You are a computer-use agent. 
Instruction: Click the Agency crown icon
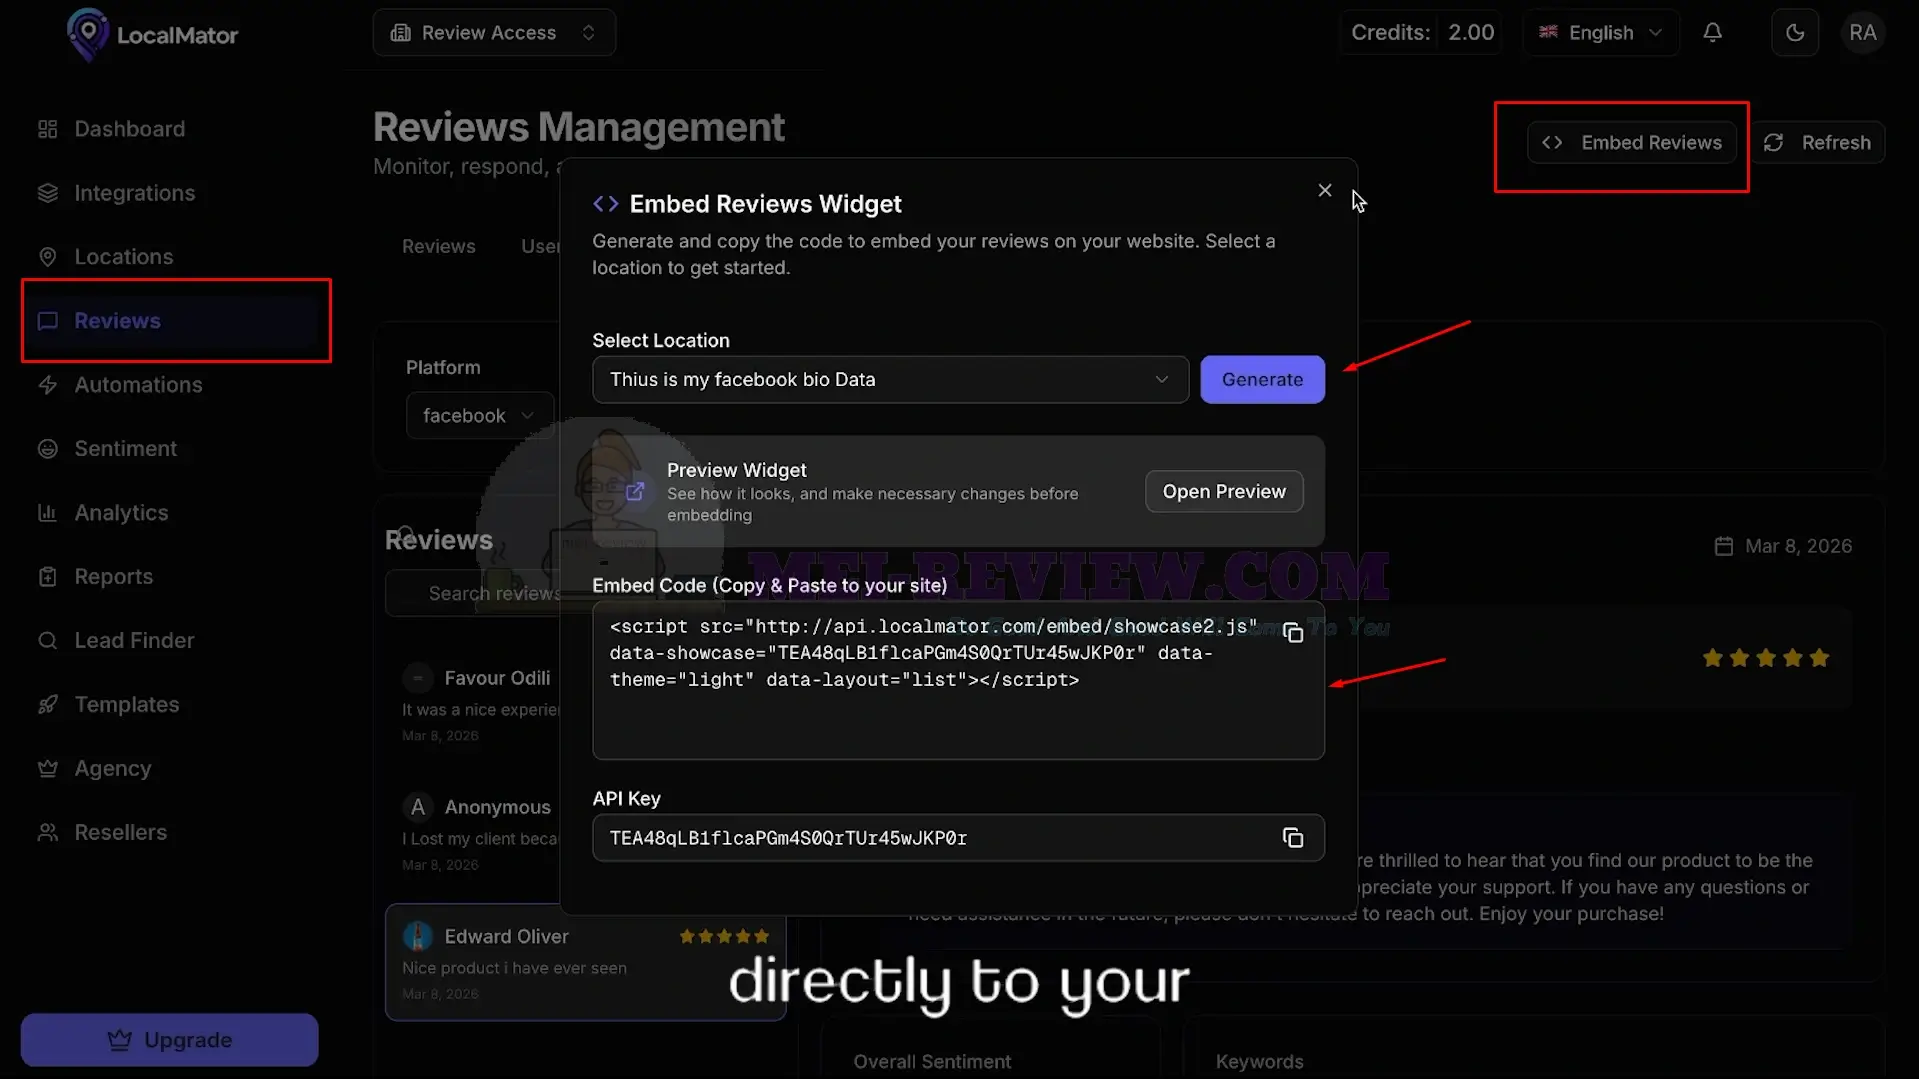[x=47, y=769]
